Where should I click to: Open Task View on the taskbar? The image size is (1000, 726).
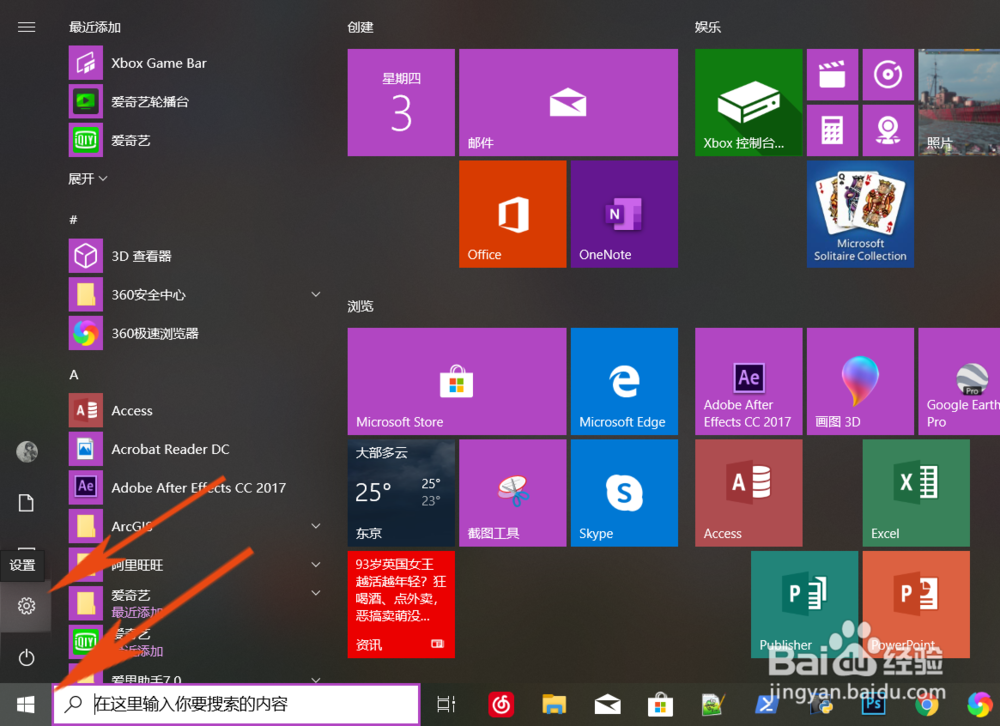pyautogui.click(x=445, y=704)
